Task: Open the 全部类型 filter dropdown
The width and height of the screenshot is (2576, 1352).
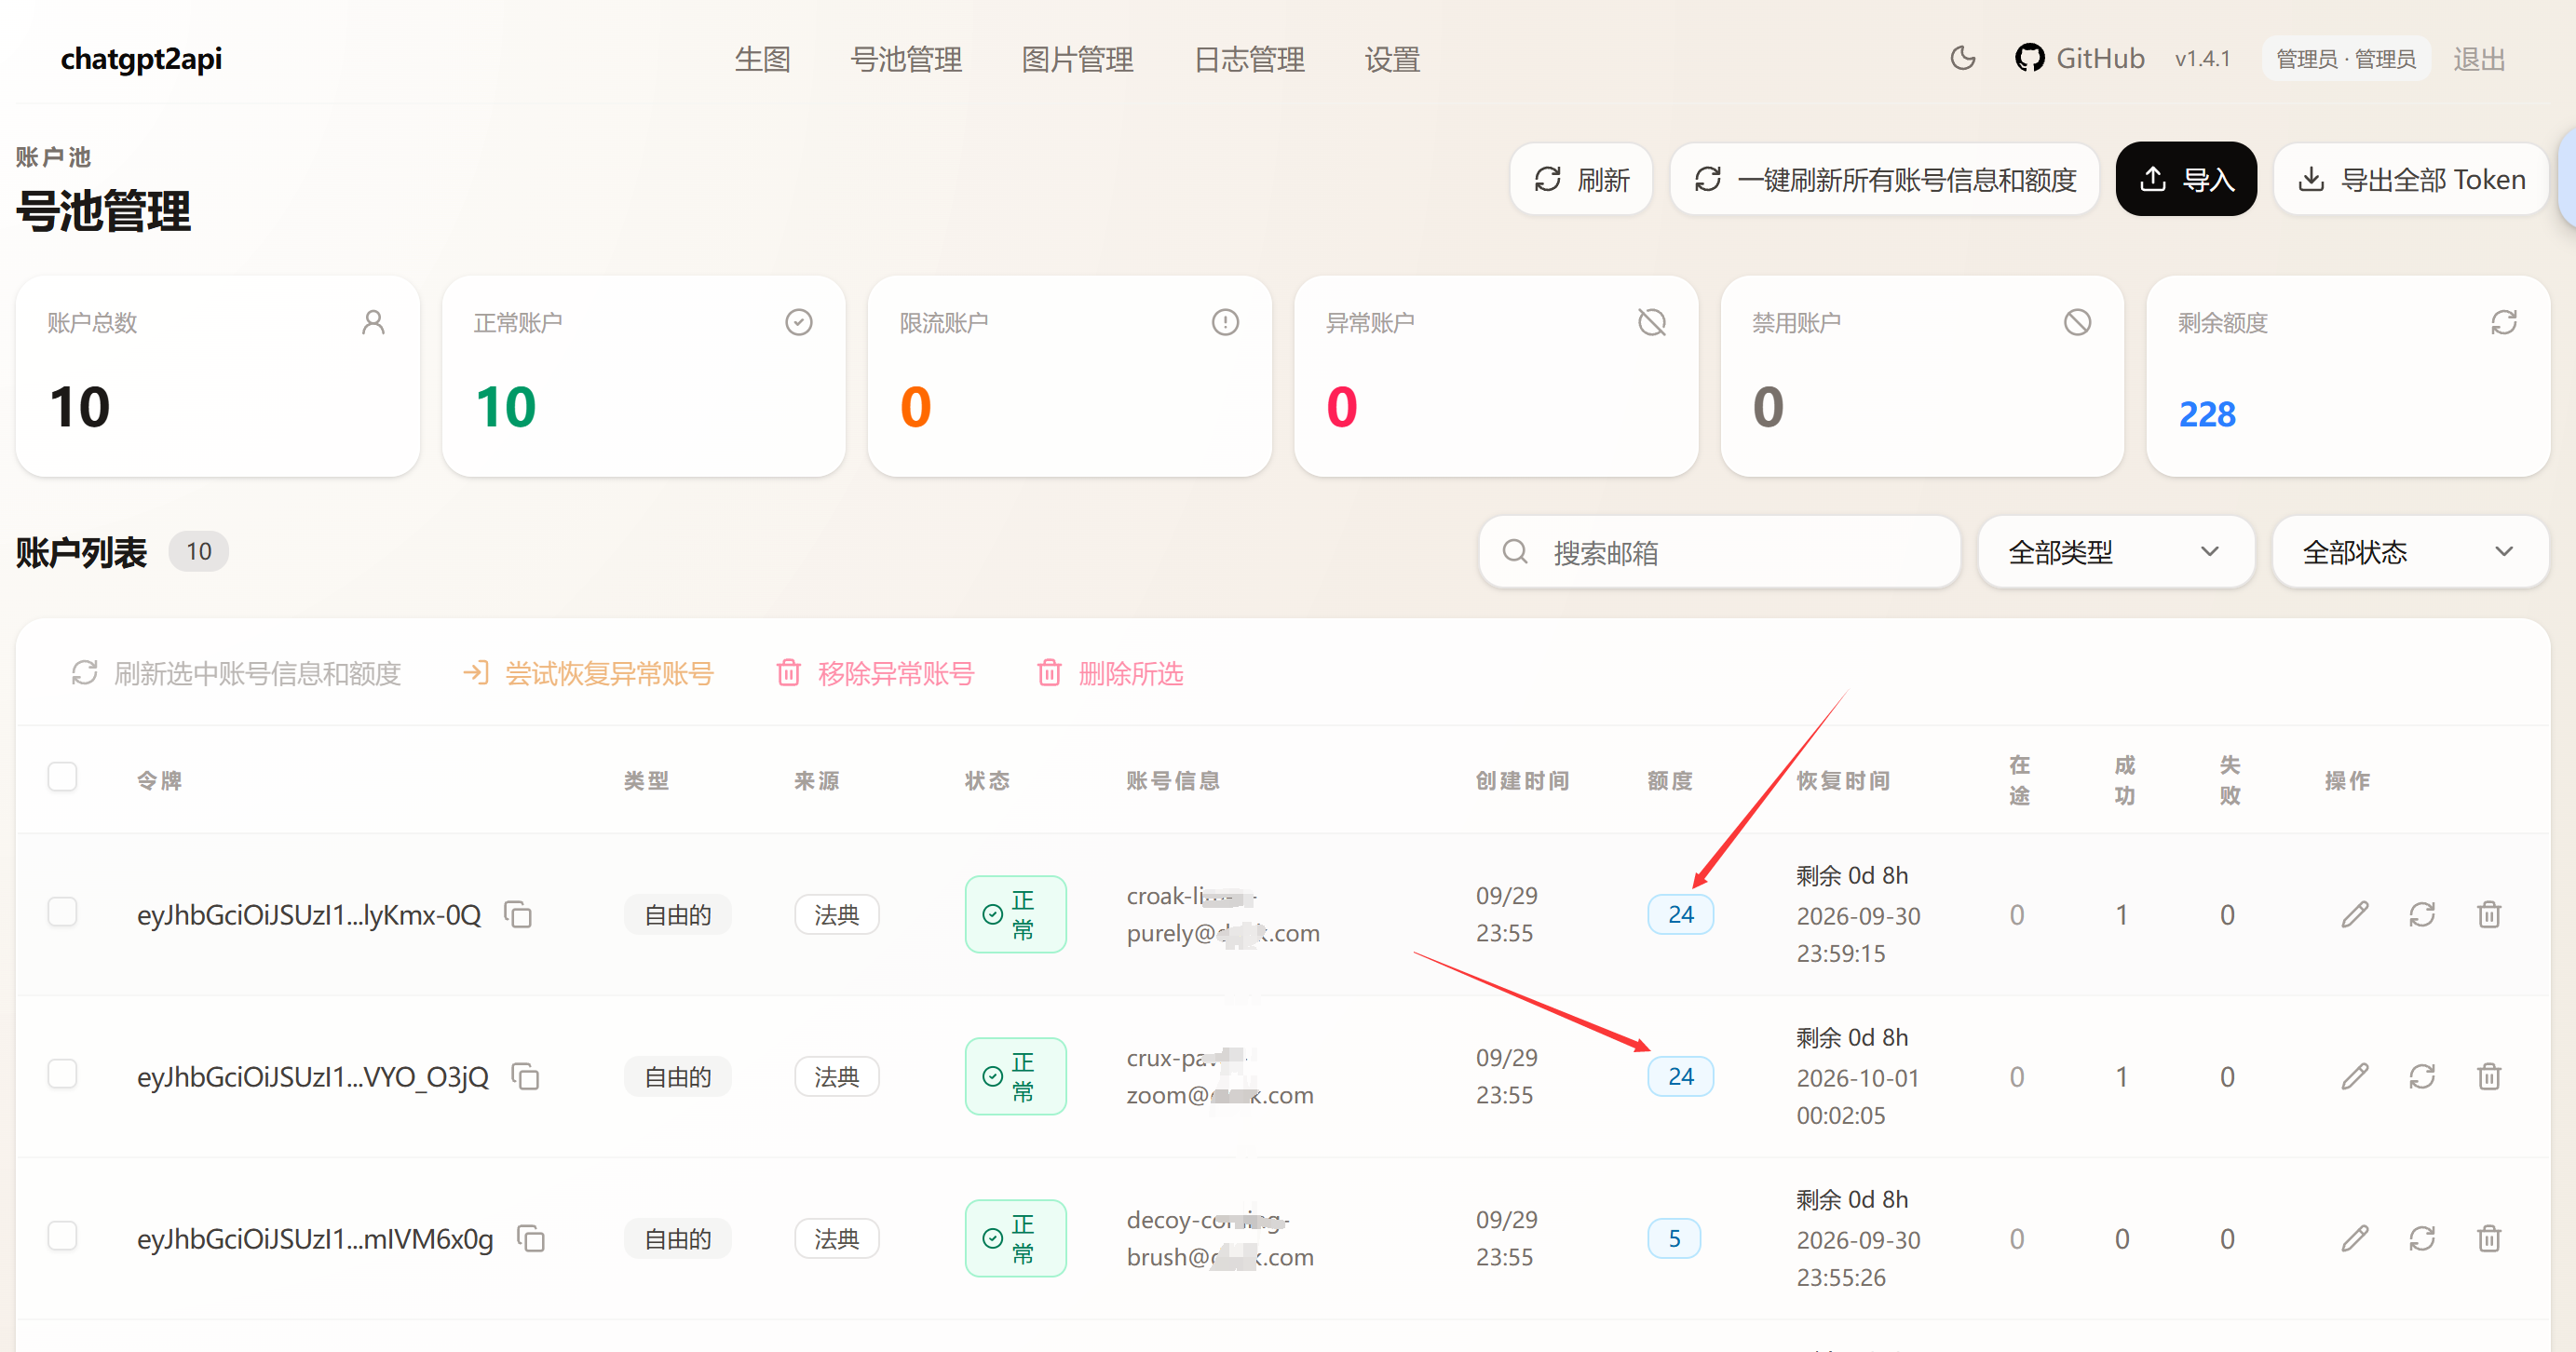Action: coord(2115,552)
